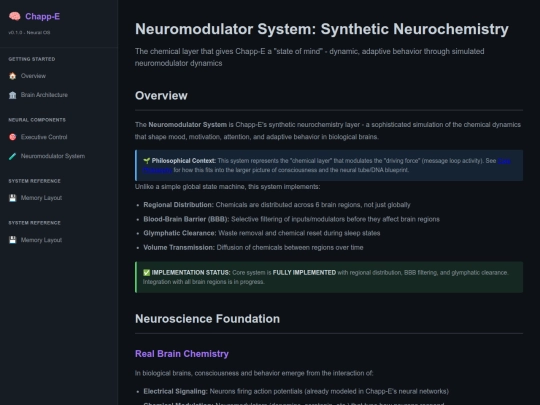540x405 pixels.
Task: Click the 'v0.1.0 - Neural OS' version text
Action: click(29, 32)
